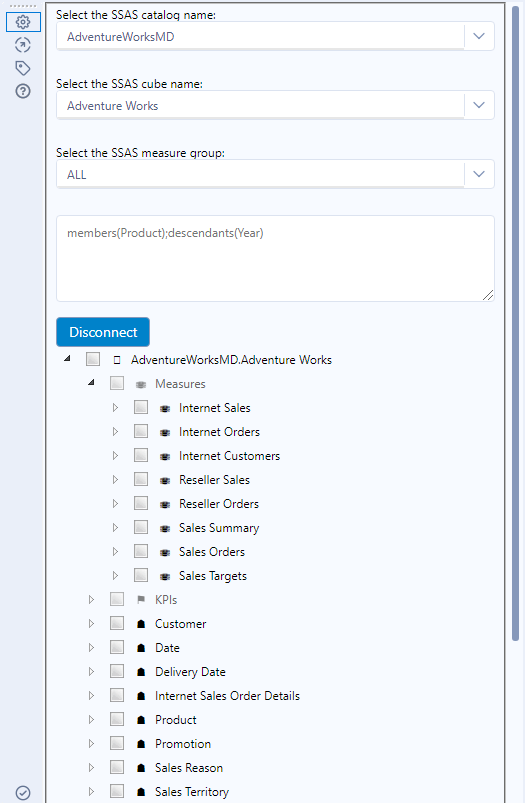Expand the KPIs node

coord(91,600)
